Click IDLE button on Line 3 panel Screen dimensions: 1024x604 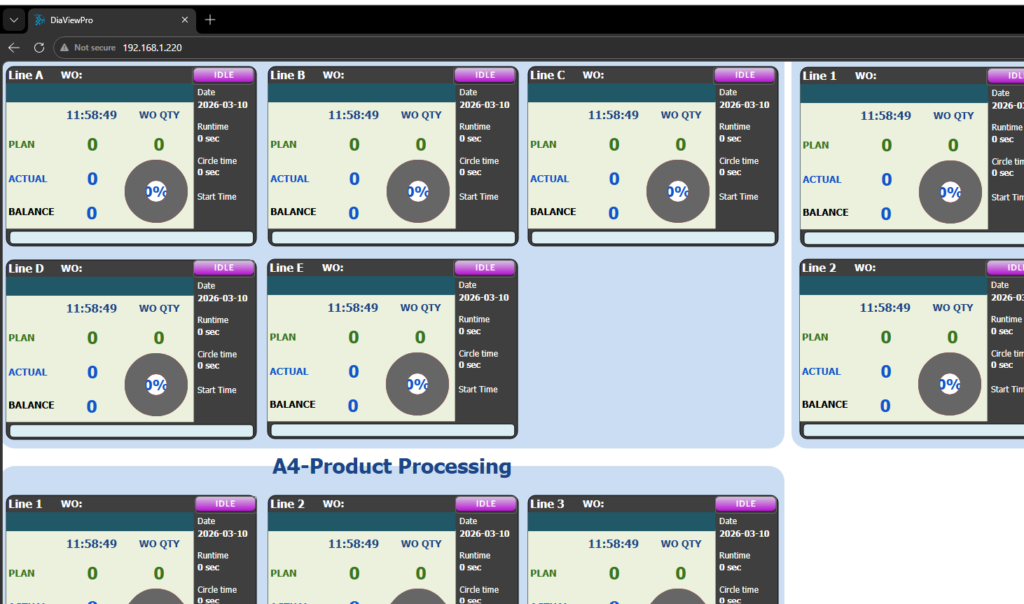(x=746, y=504)
